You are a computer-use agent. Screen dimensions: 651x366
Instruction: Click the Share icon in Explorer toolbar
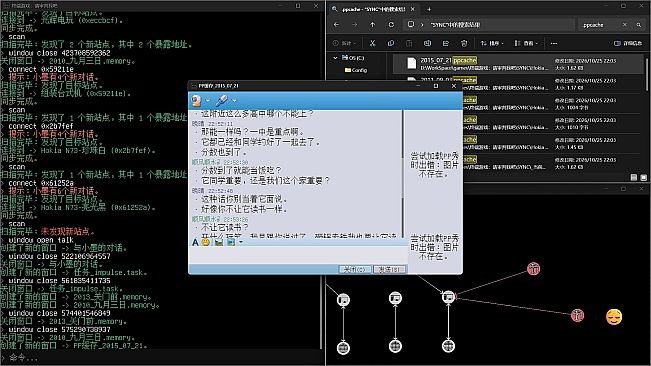point(445,43)
